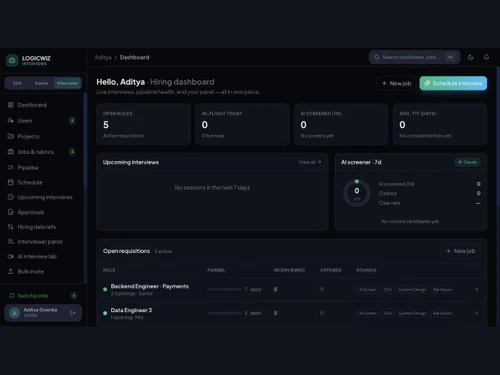This screenshot has height=375, width=500.
Task: Click the Open Roles stat card
Action: tap(143, 124)
